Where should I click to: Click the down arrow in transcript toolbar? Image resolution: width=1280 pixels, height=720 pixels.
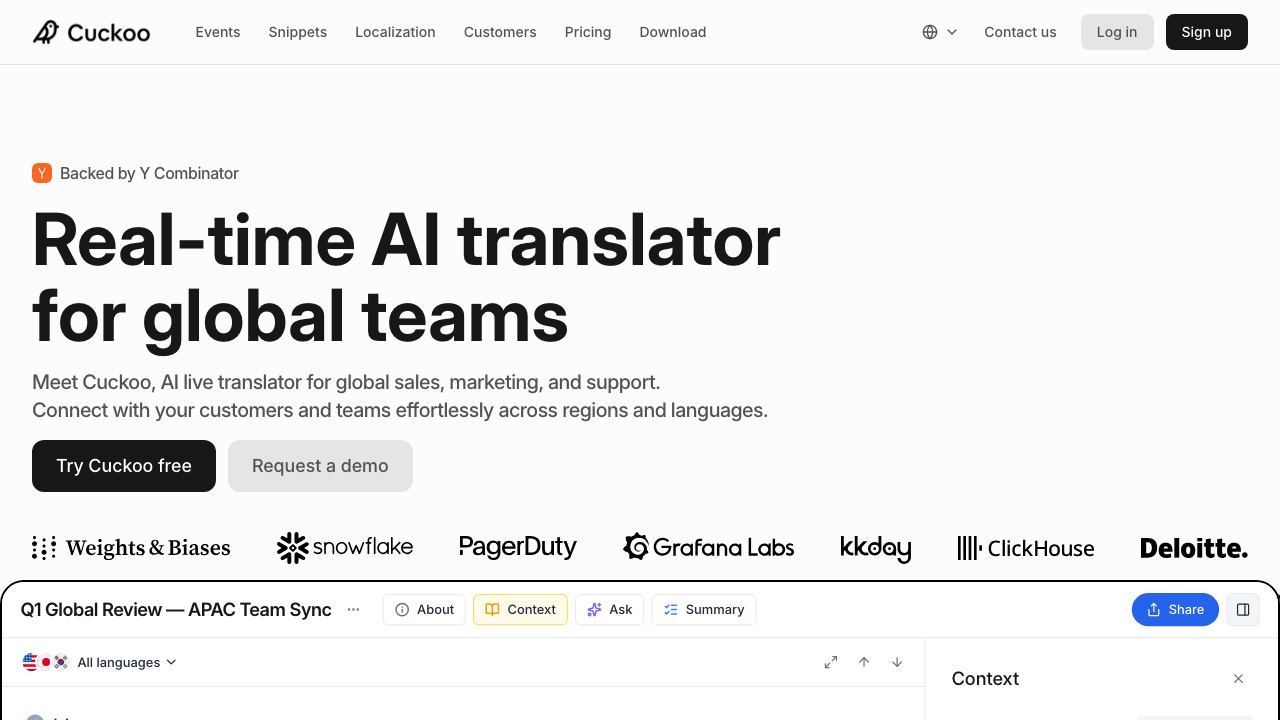(x=897, y=662)
